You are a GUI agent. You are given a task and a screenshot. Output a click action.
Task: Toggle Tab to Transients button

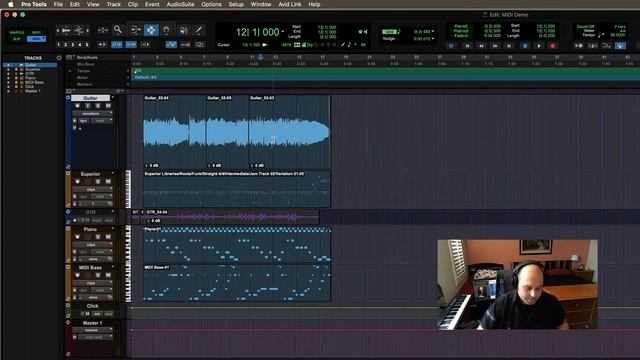pyautogui.click(x=102, y=44)
